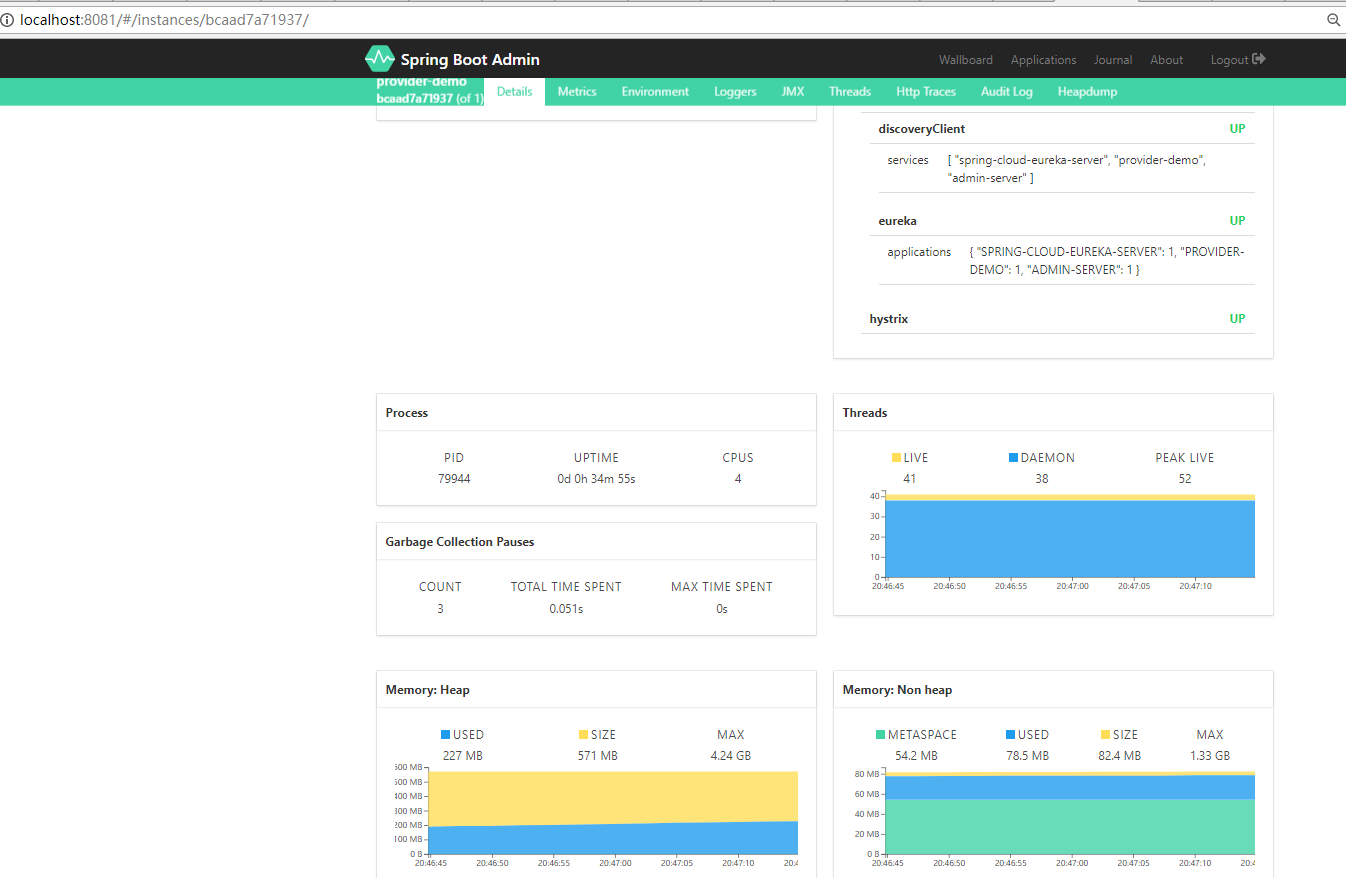The width and height of the screenshot is (1346, 878).
Task: Click the search magnifier in the address bar
Action: 1332,20
